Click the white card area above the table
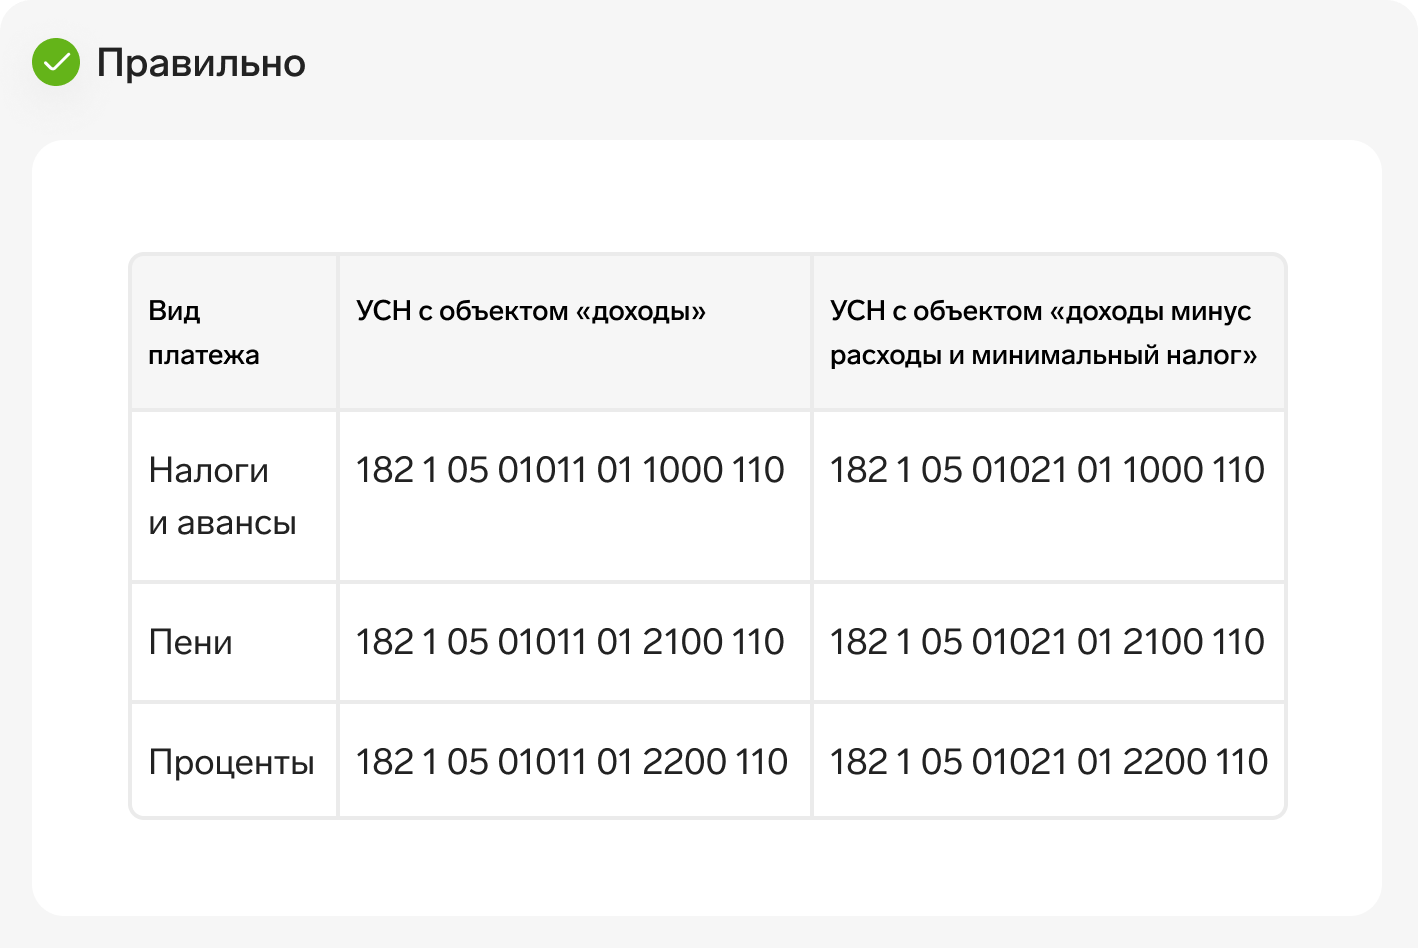1418x948 pixels. pos(707,196)
